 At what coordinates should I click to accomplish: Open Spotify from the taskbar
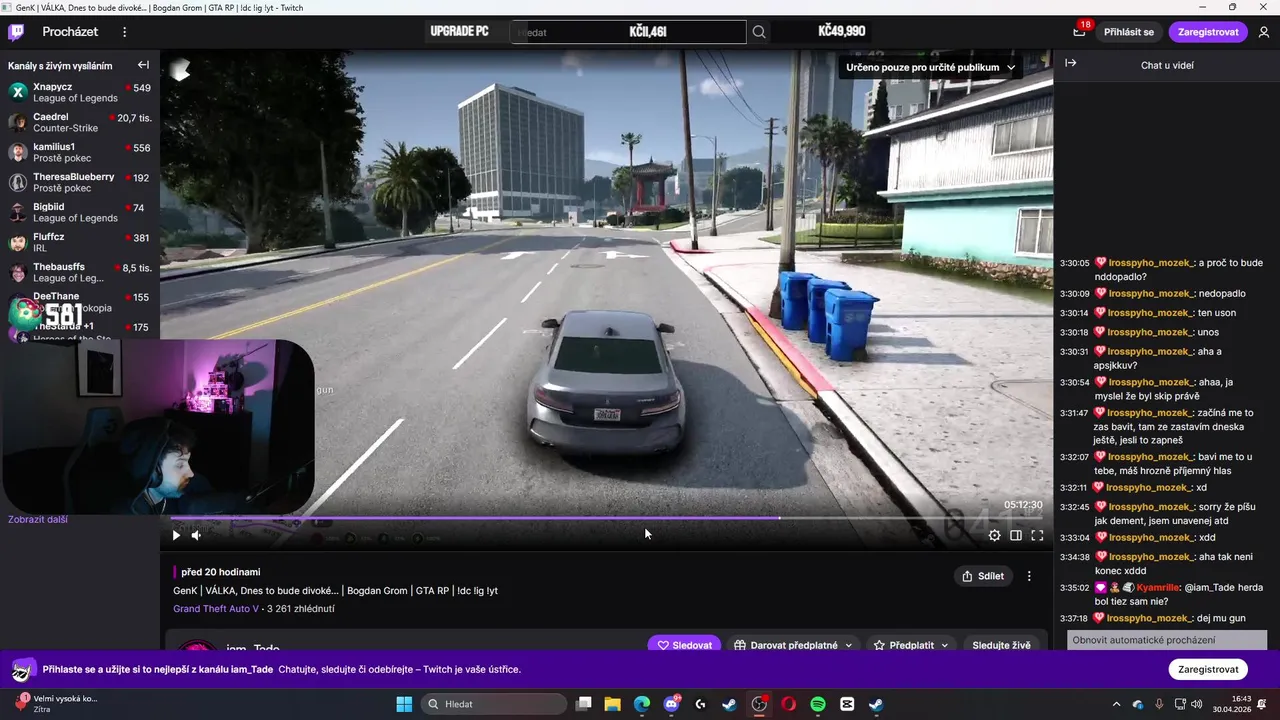pos(817,704)
